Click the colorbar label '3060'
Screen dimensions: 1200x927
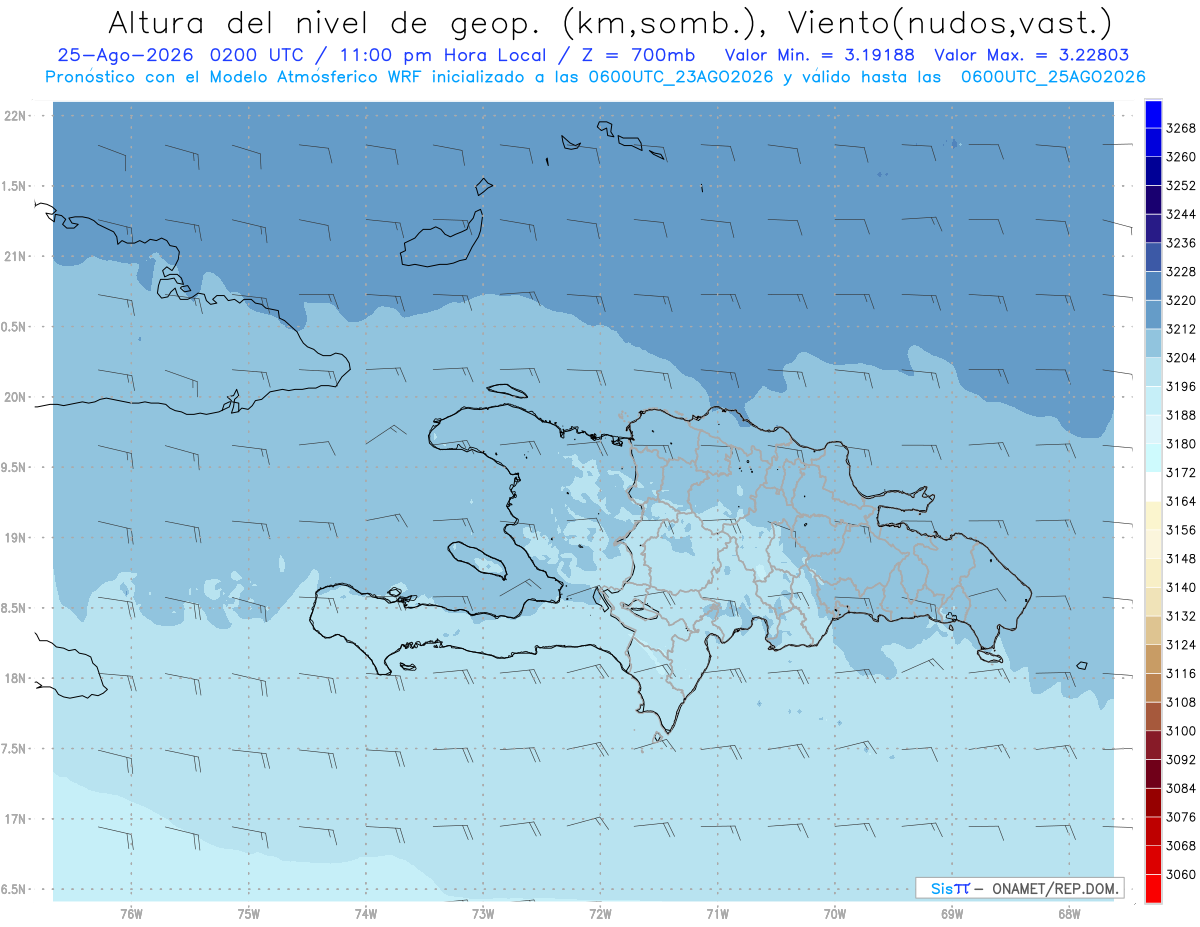pyautogui.click(x=1181, y=875)
